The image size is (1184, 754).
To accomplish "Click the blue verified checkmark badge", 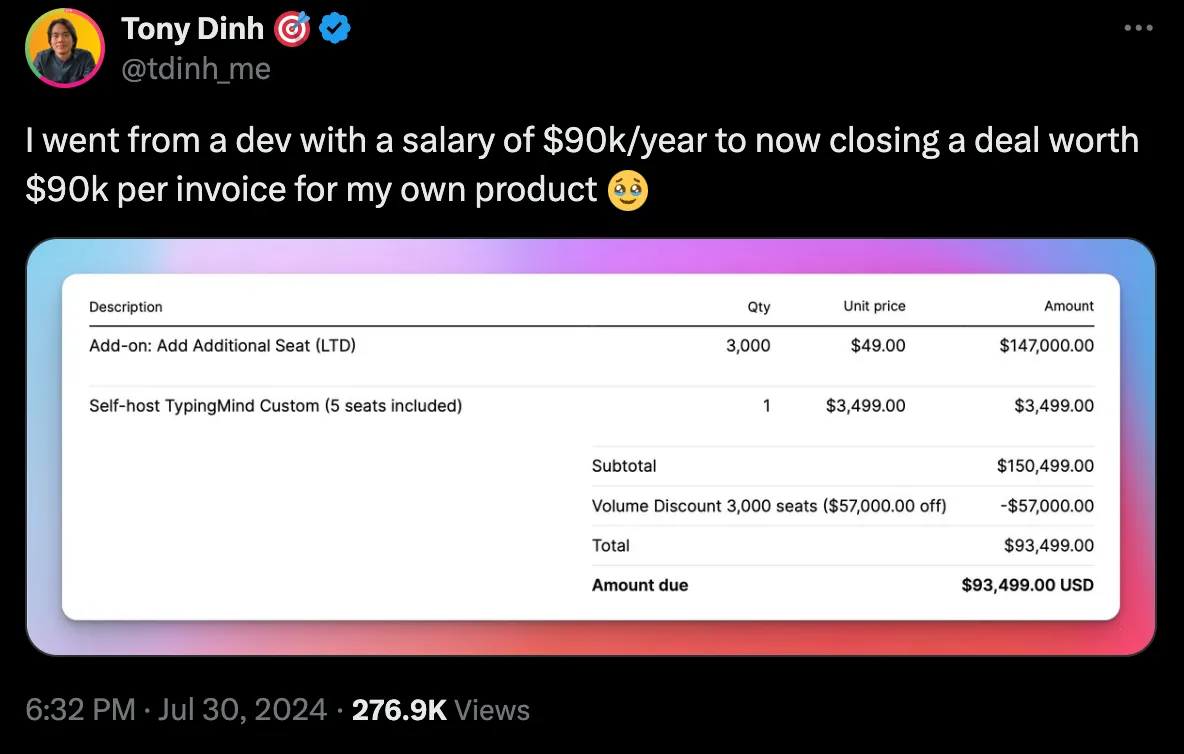I will [x=335, y=30].
